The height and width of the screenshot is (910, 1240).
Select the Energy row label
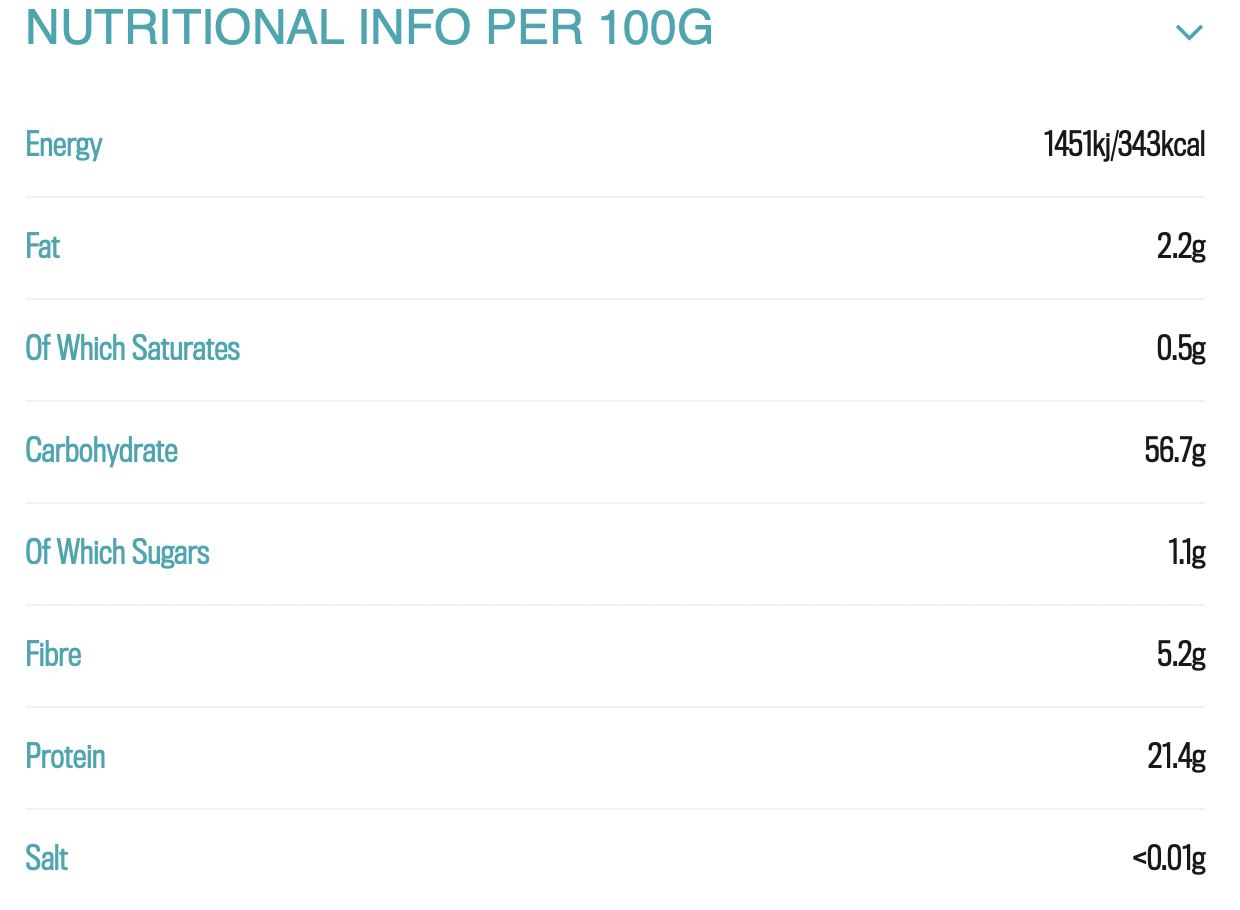[x=64, y=145]
